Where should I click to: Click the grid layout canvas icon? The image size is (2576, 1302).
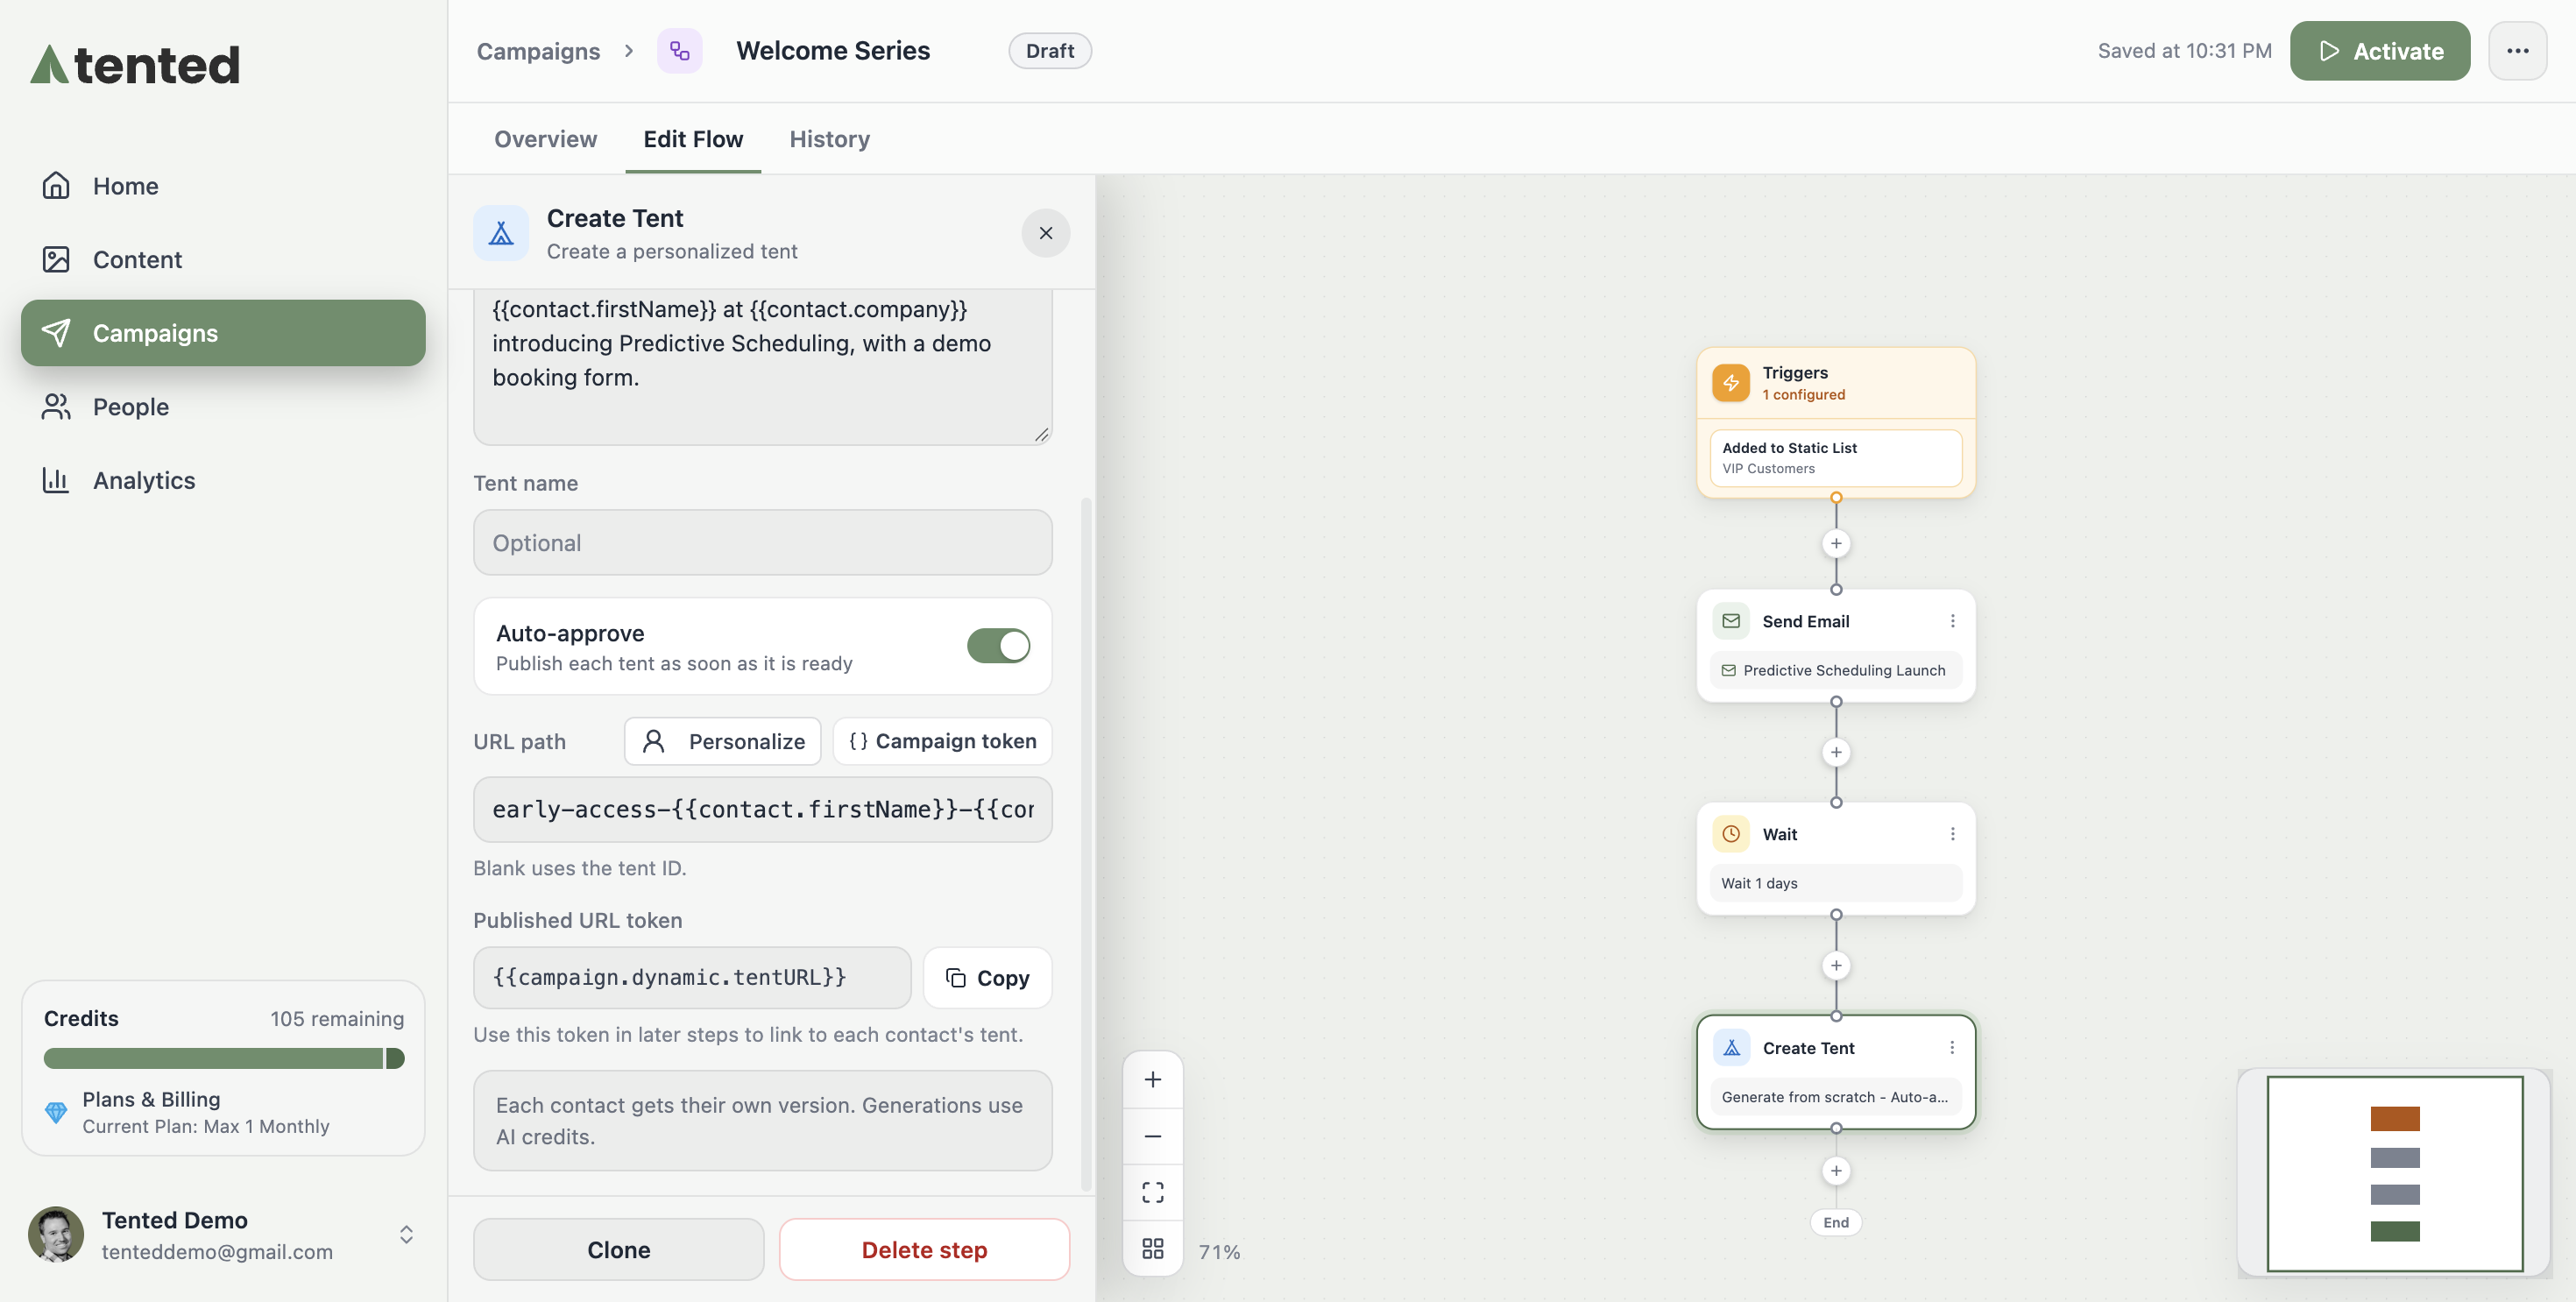pos(1152,1248)
